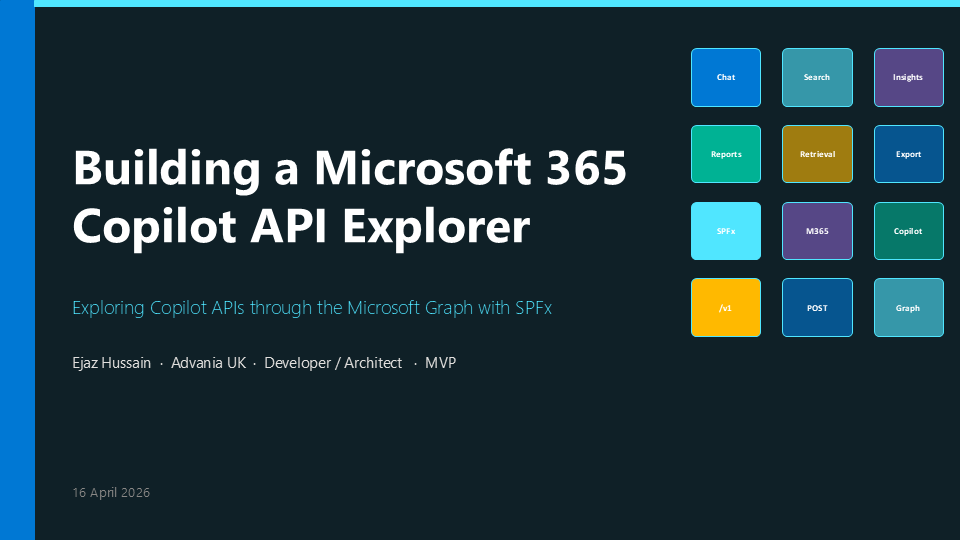Click the M365 tile
This screenshot has width=960, height=540.
pyautogui.click(x=817, y=231)
